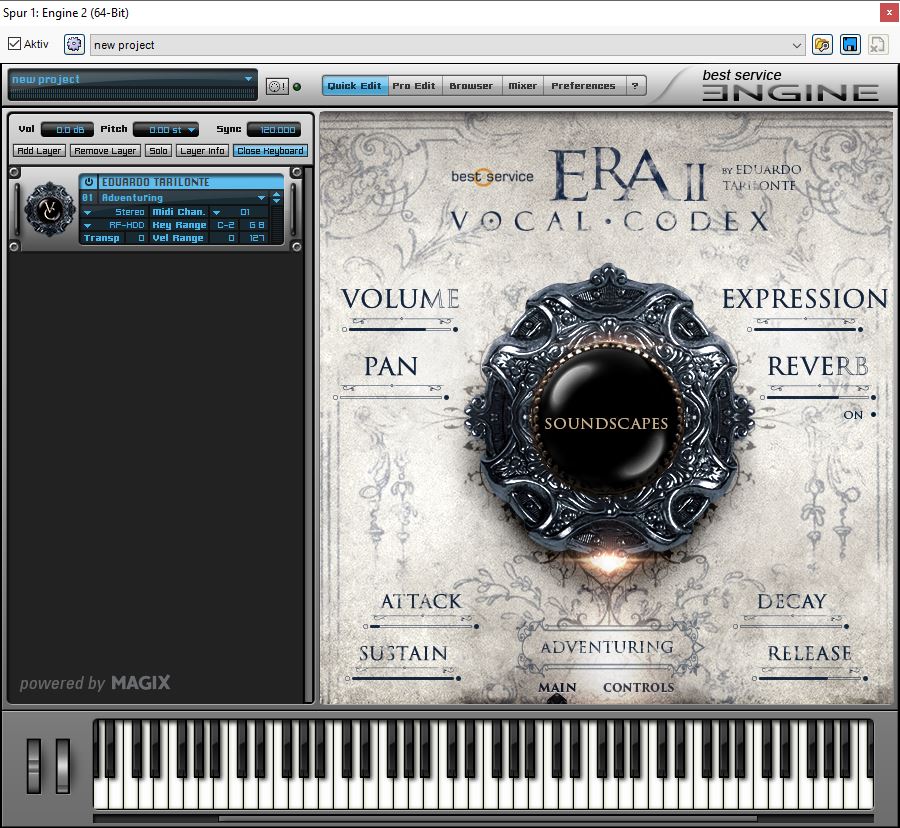Open the new project preset combo box
The image size is (900, 828).
pos(447,45)
